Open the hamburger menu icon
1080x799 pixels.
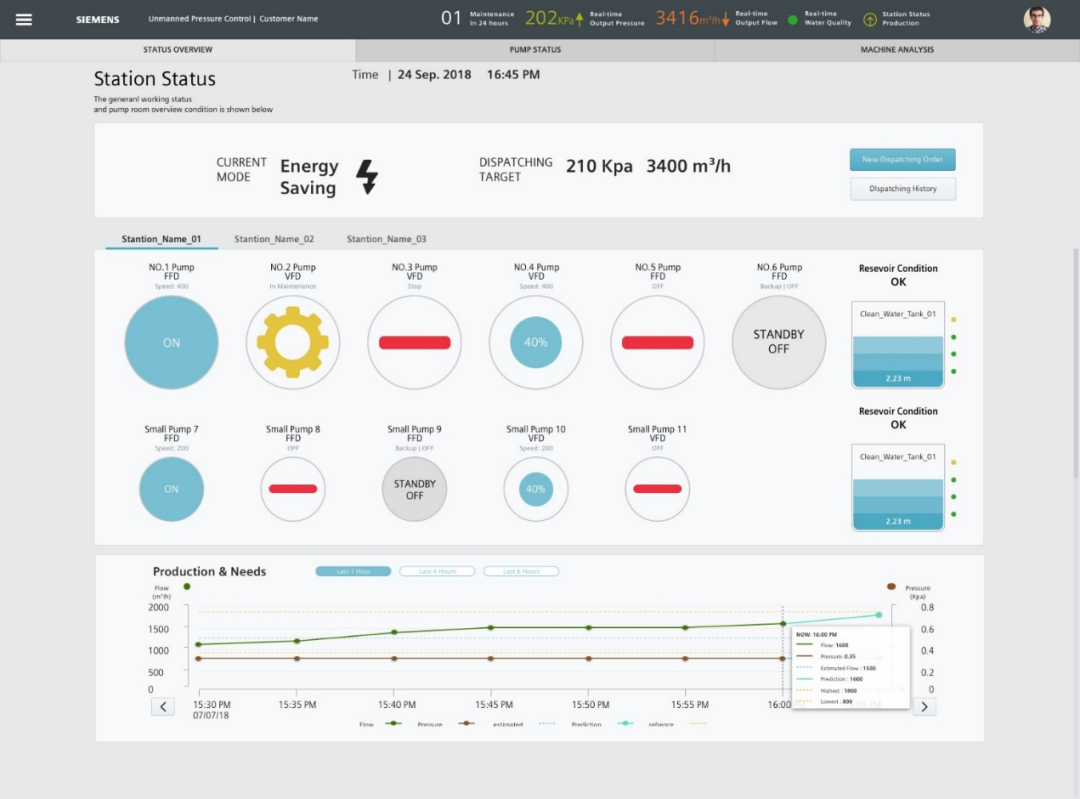click(x=24, y=19)
